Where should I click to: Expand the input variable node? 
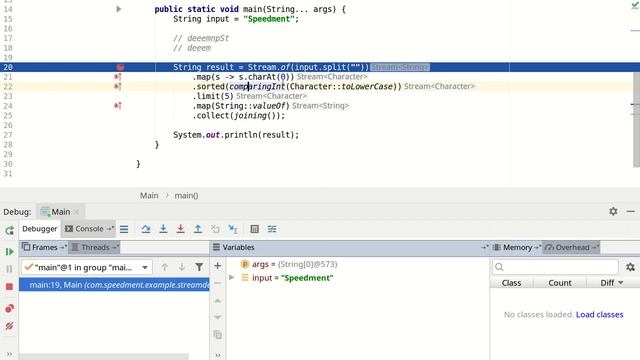point(232,278)
